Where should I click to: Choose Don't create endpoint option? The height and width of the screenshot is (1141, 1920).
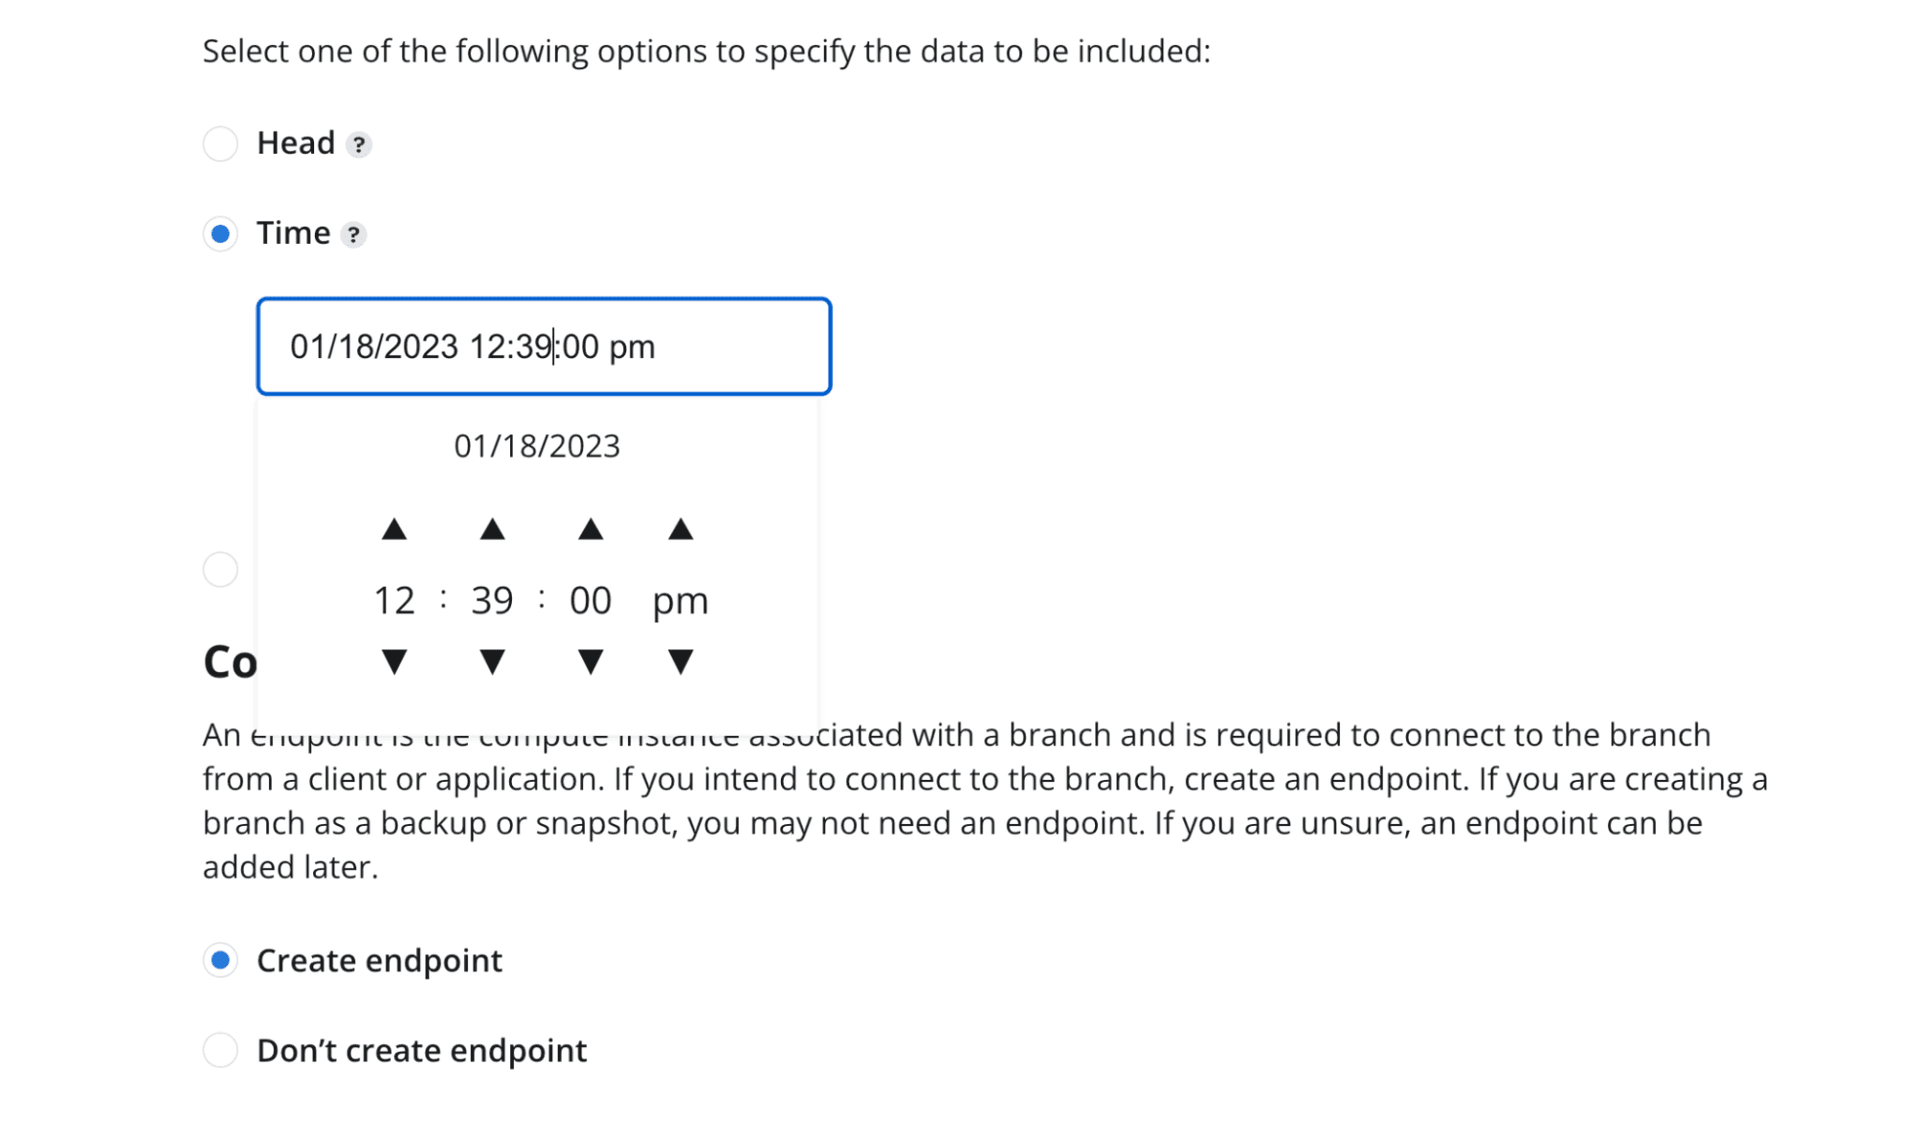click(220, 1050)
